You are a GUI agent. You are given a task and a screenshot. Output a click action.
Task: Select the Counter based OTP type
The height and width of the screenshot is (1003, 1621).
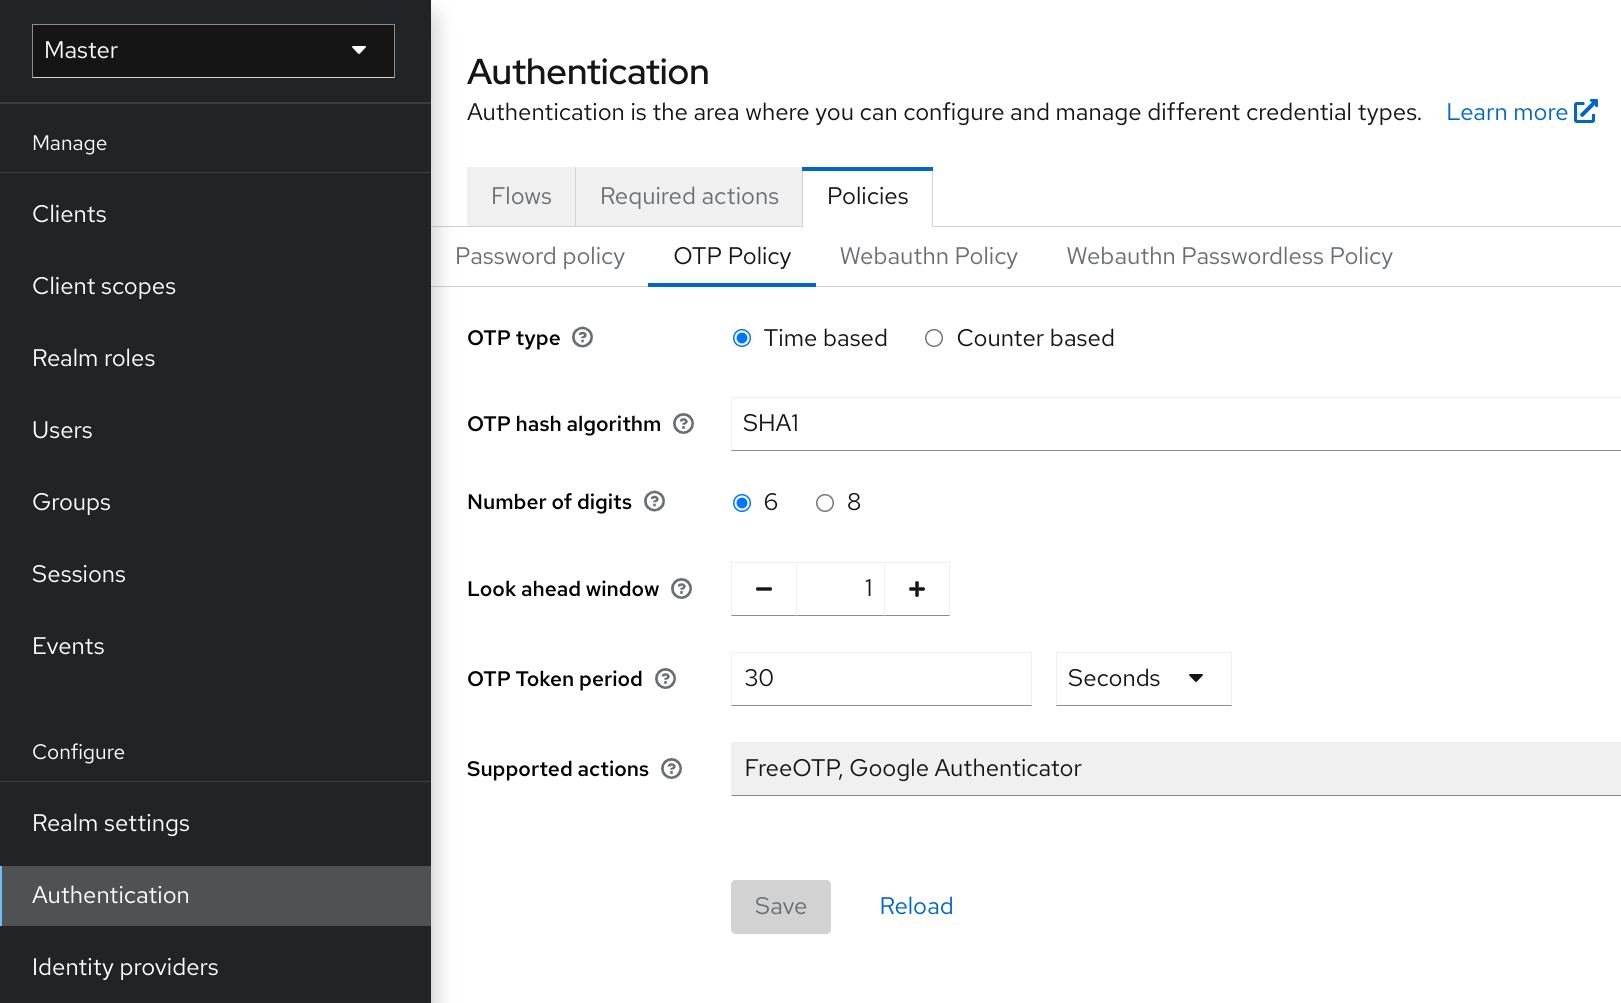(933, 338)
